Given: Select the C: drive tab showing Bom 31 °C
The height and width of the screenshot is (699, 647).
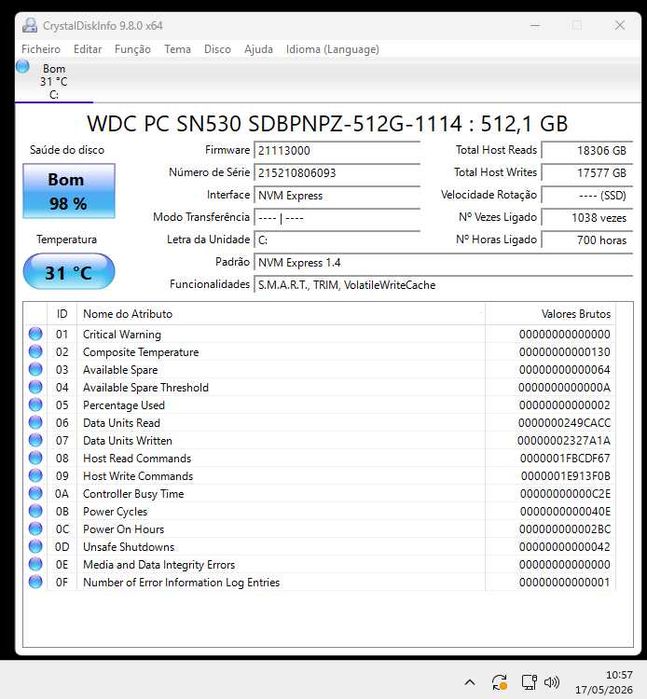Looking at the screenshot, I should click(54, 82).
